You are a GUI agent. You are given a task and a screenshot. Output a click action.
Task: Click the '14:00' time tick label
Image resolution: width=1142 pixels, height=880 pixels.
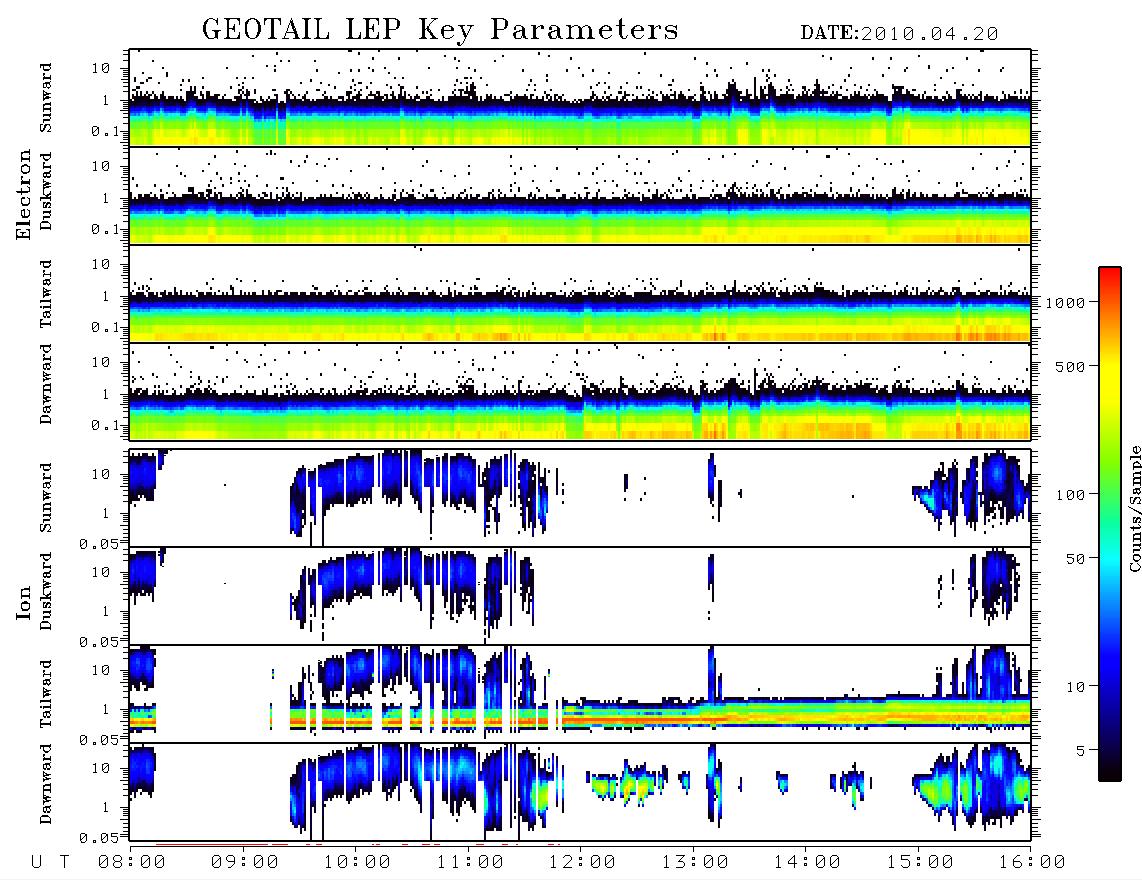point(807,862)
